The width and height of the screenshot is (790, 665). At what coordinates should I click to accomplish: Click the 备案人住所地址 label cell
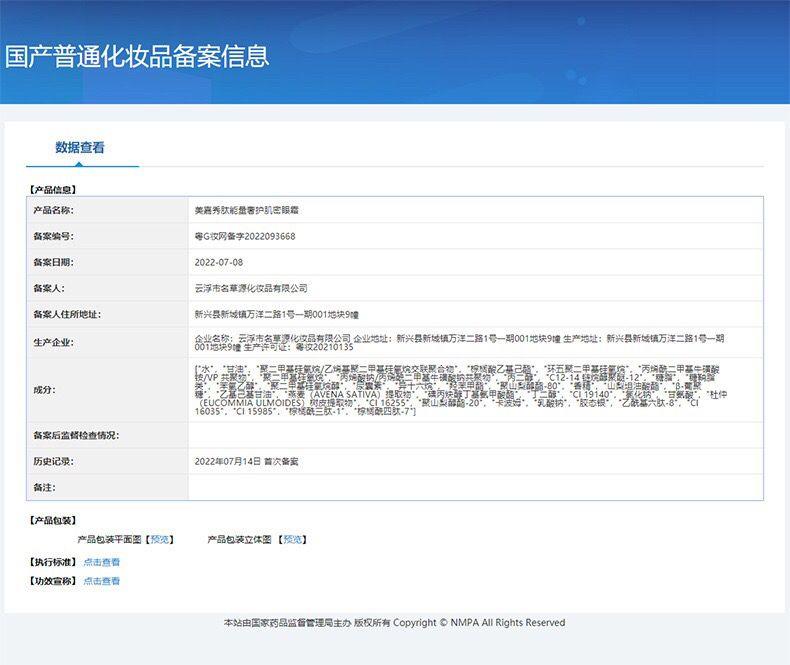click(x=107, y=314)
